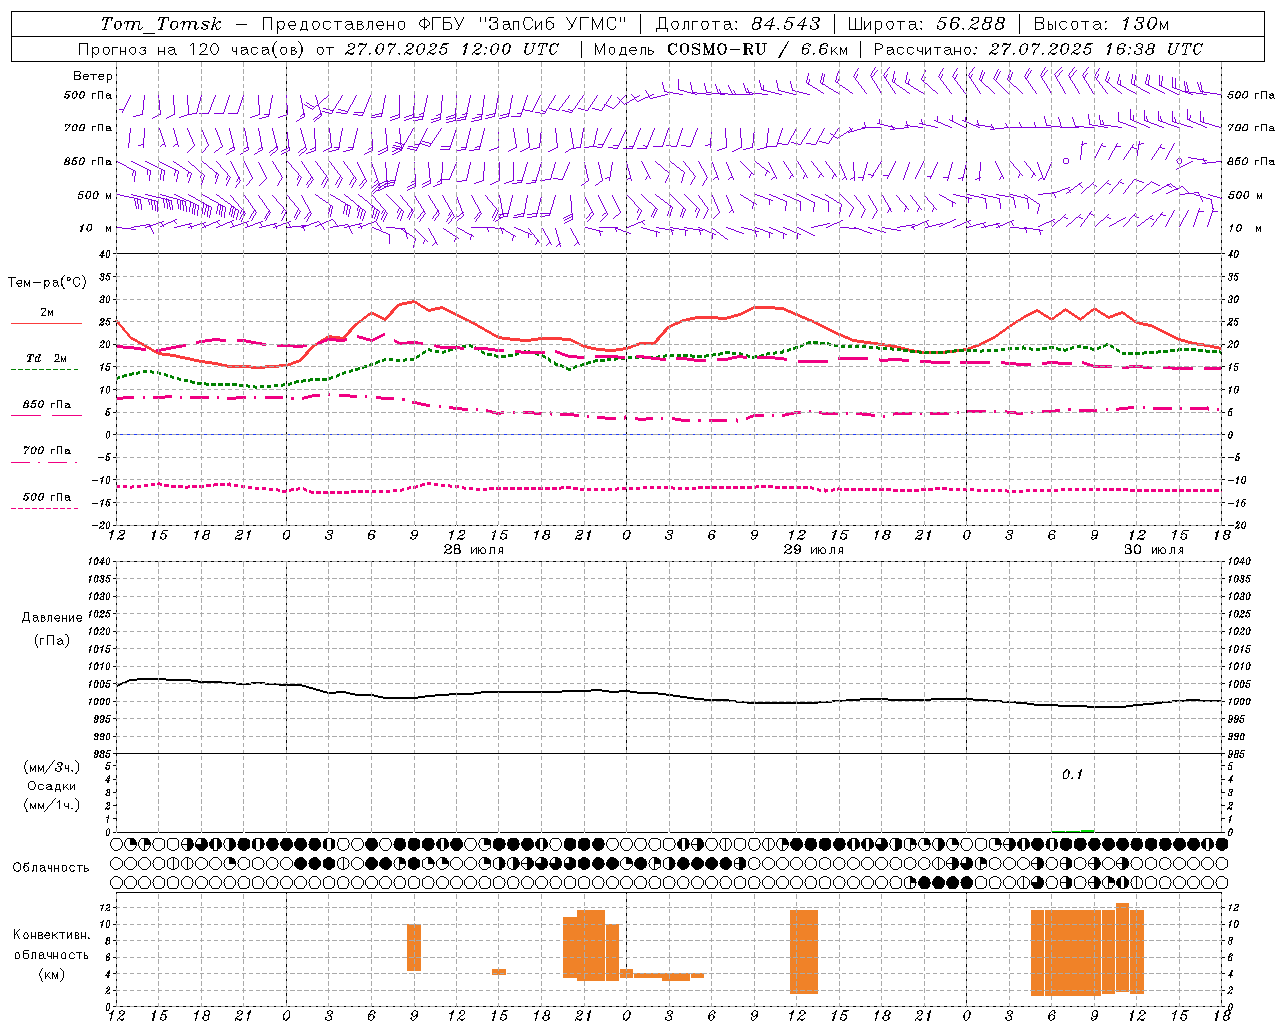Click the 0.1 precipitation amount value
Viewport: 1280px width, 1024px height.
(x=1072, y=774)
